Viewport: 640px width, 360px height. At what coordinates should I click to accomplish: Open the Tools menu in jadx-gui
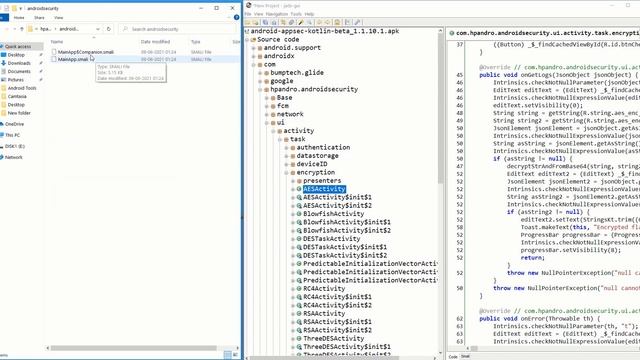click(296, 14)
